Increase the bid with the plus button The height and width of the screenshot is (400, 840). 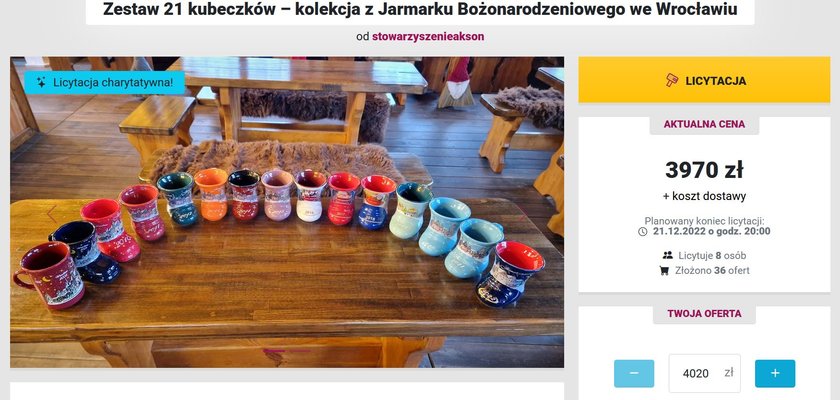coord(775,373)
